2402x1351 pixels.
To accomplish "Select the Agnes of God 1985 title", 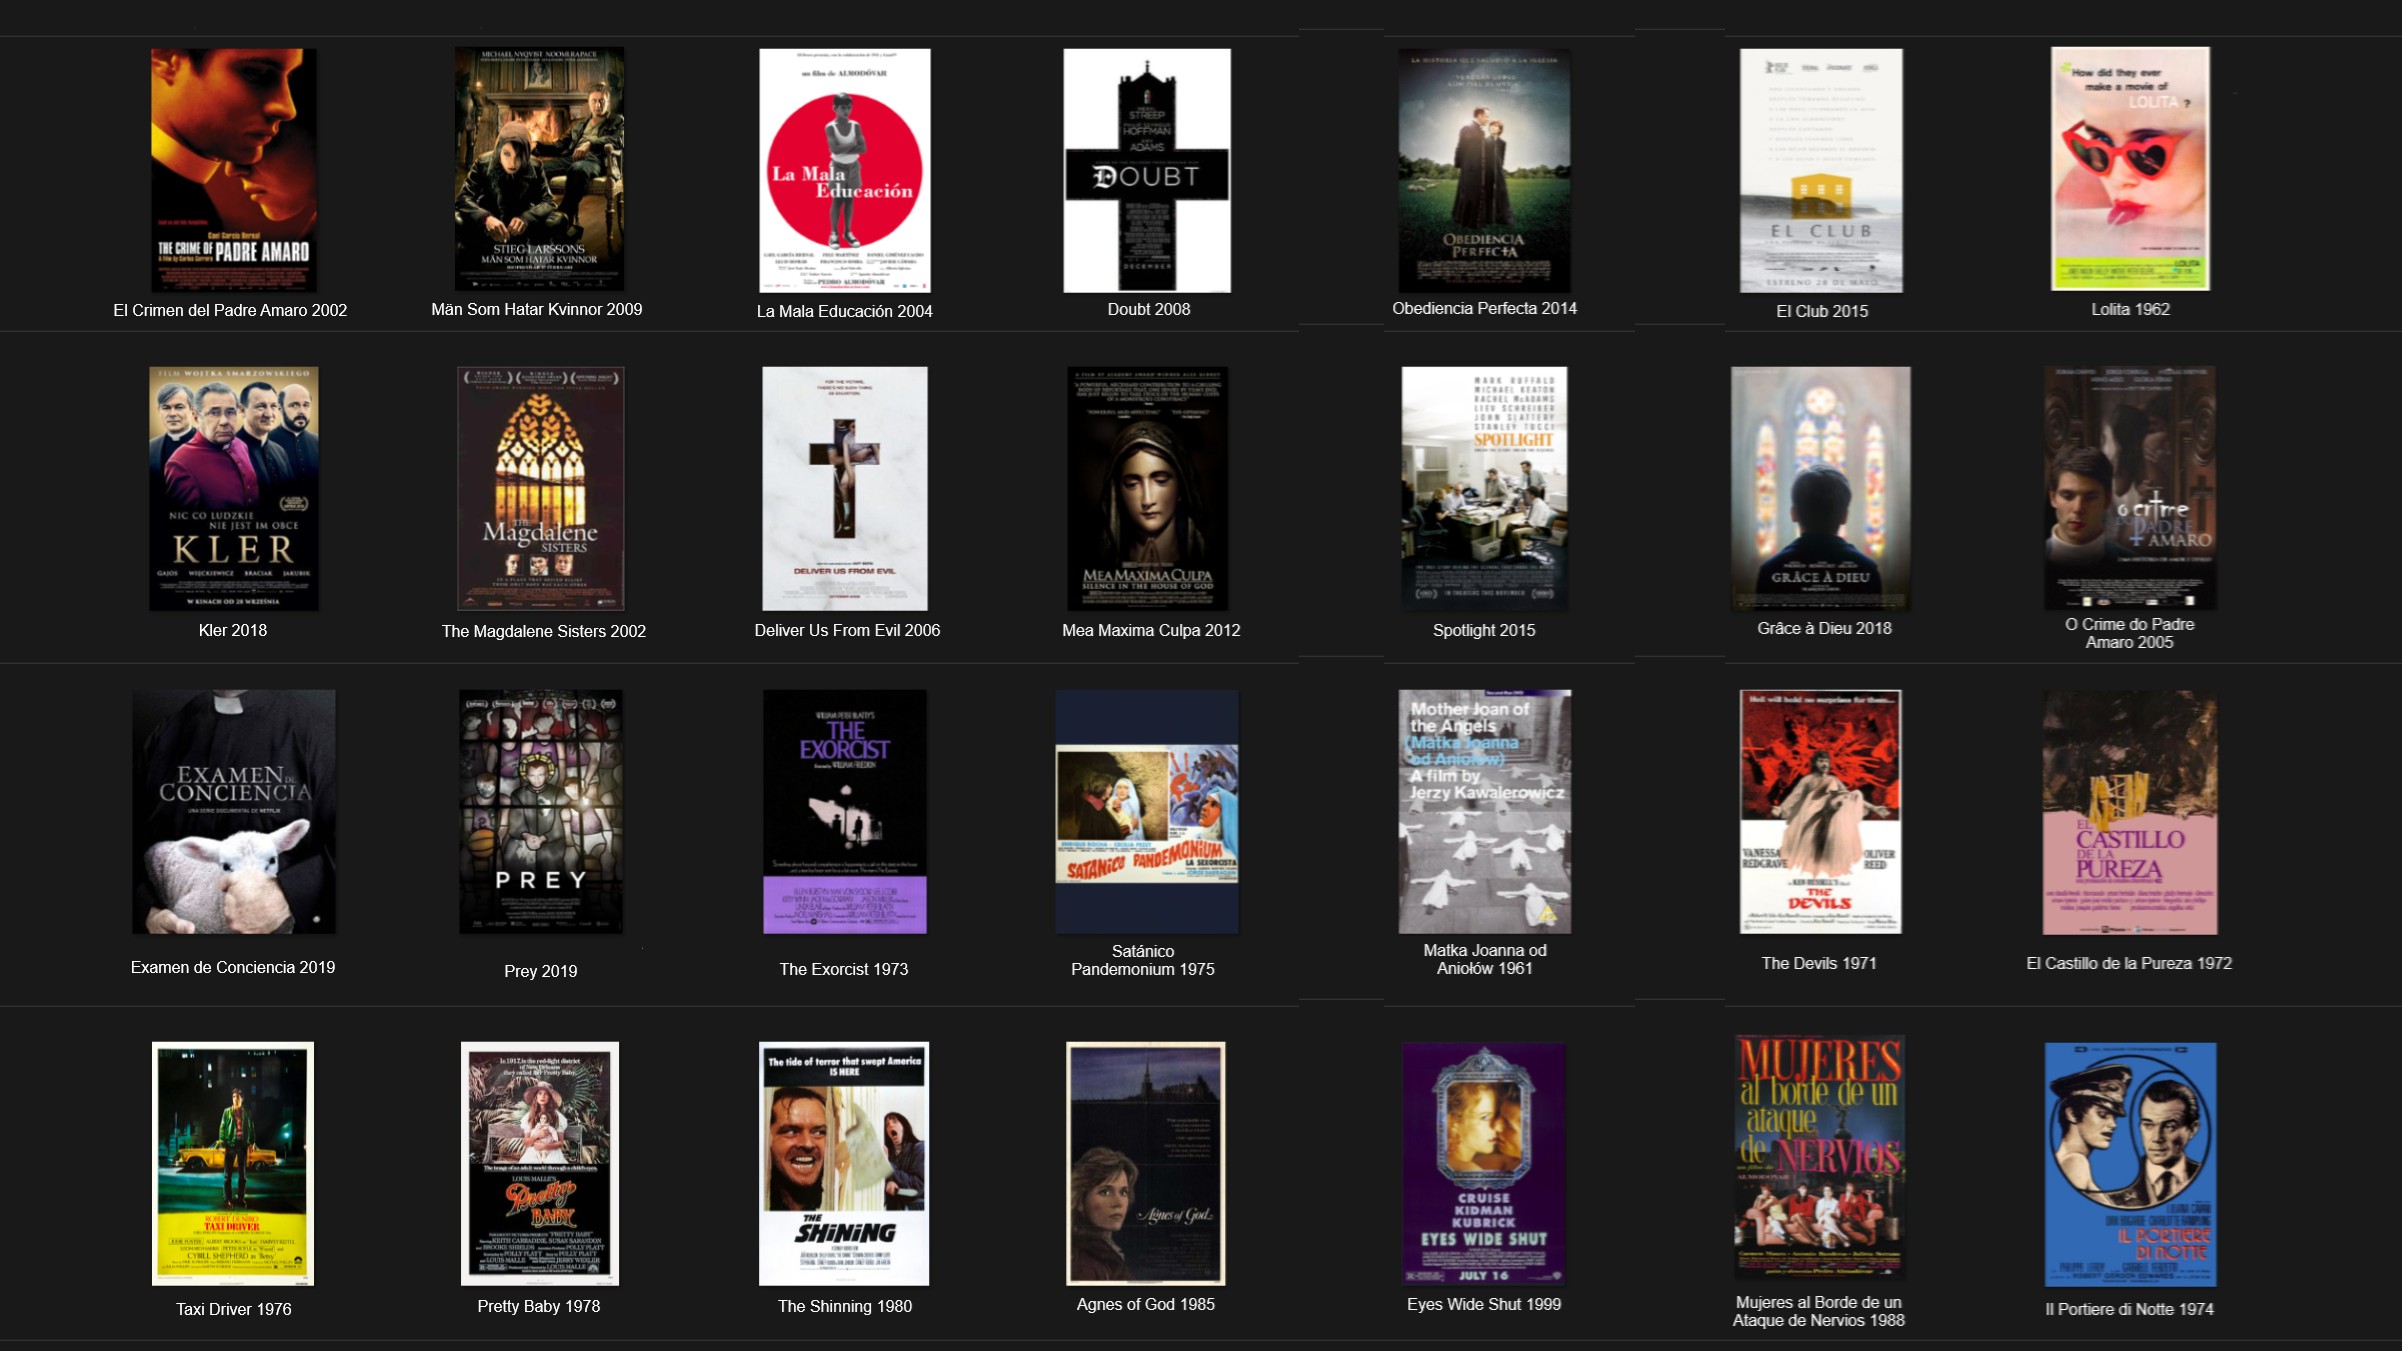I will point(1146,1304).
